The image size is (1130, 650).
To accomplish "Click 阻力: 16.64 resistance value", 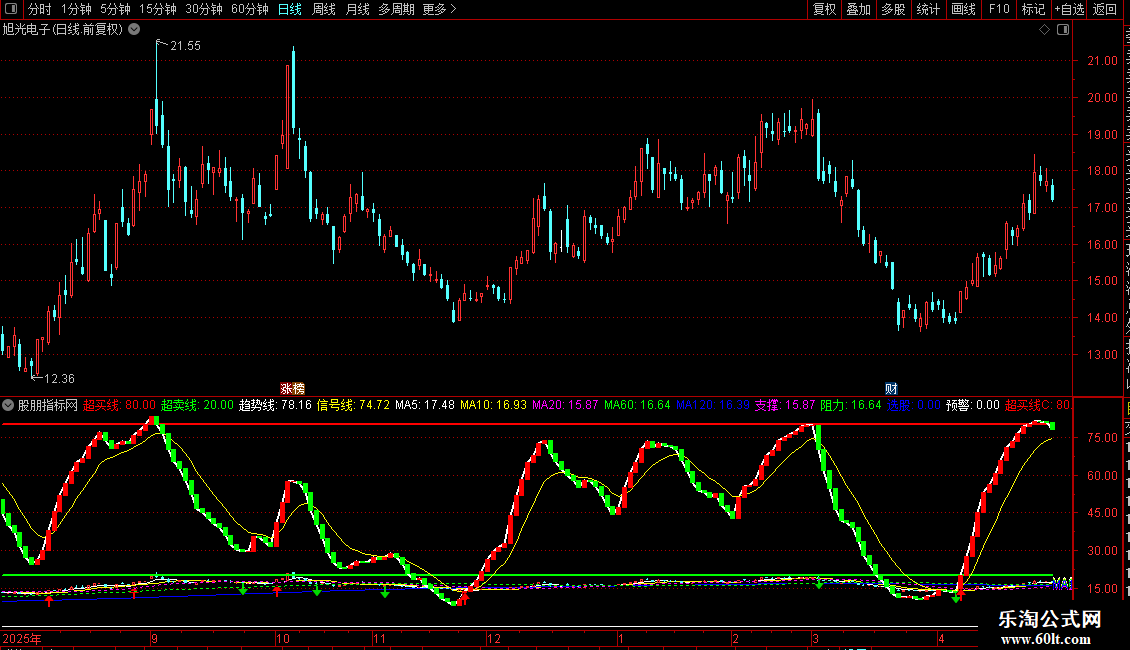I will (x=851, y=405).
